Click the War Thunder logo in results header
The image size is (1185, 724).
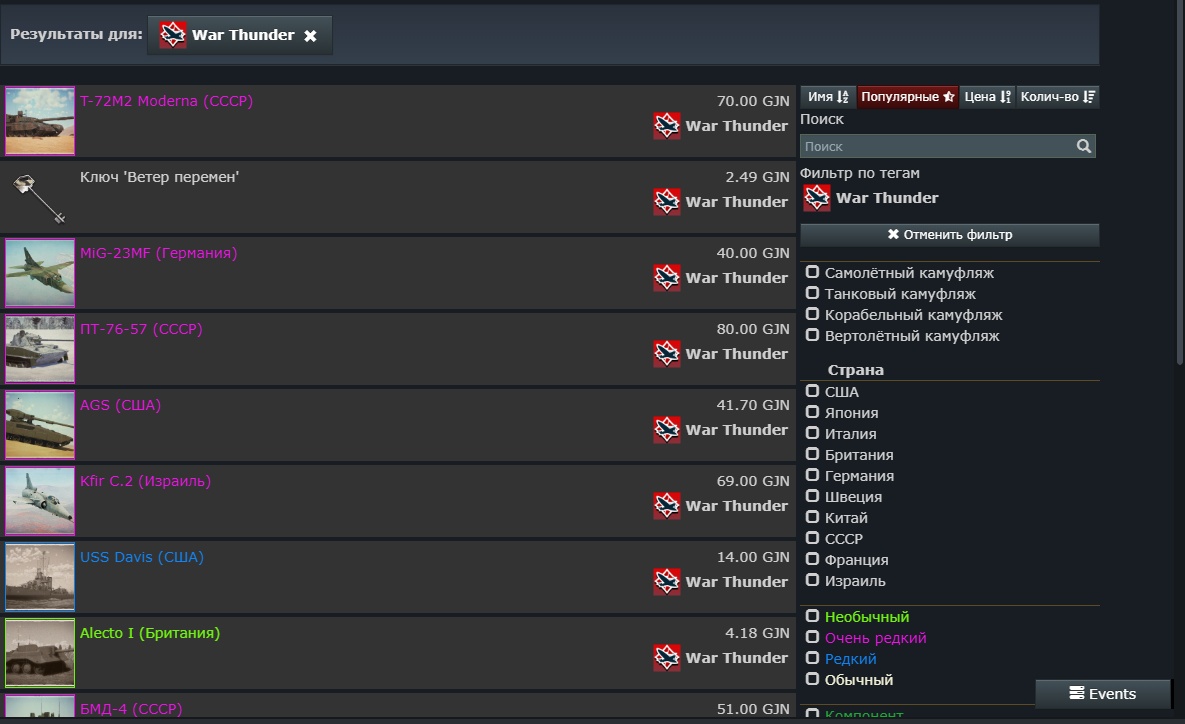tap(173, 35)
